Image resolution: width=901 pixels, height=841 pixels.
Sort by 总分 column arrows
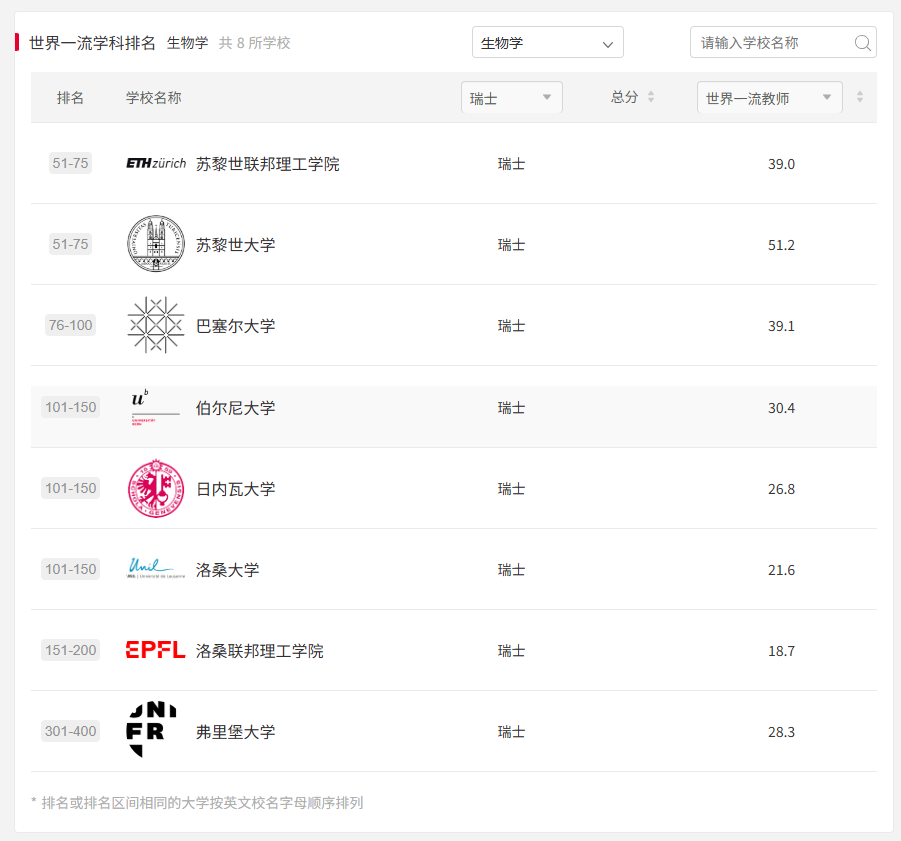(651, 97)
